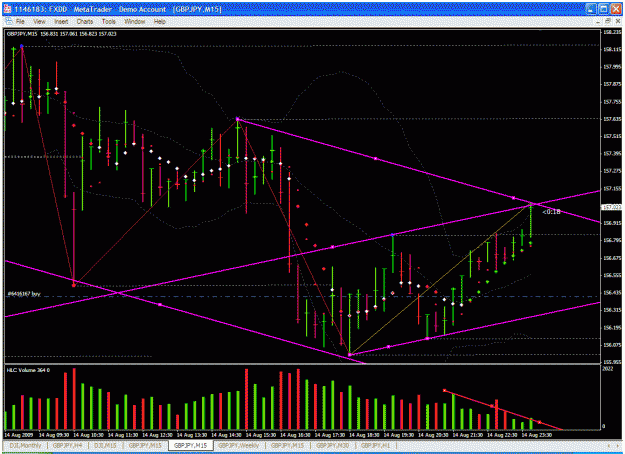The image size is (625, 454).
Task: Close the MetaTrader application window
Action: click(616, 9)
